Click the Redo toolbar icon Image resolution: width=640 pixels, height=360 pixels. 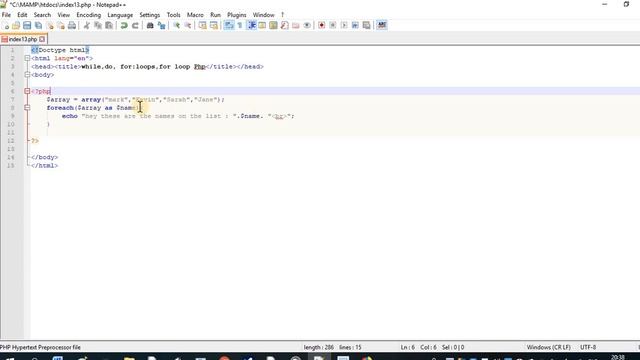(x=135, y=25)
